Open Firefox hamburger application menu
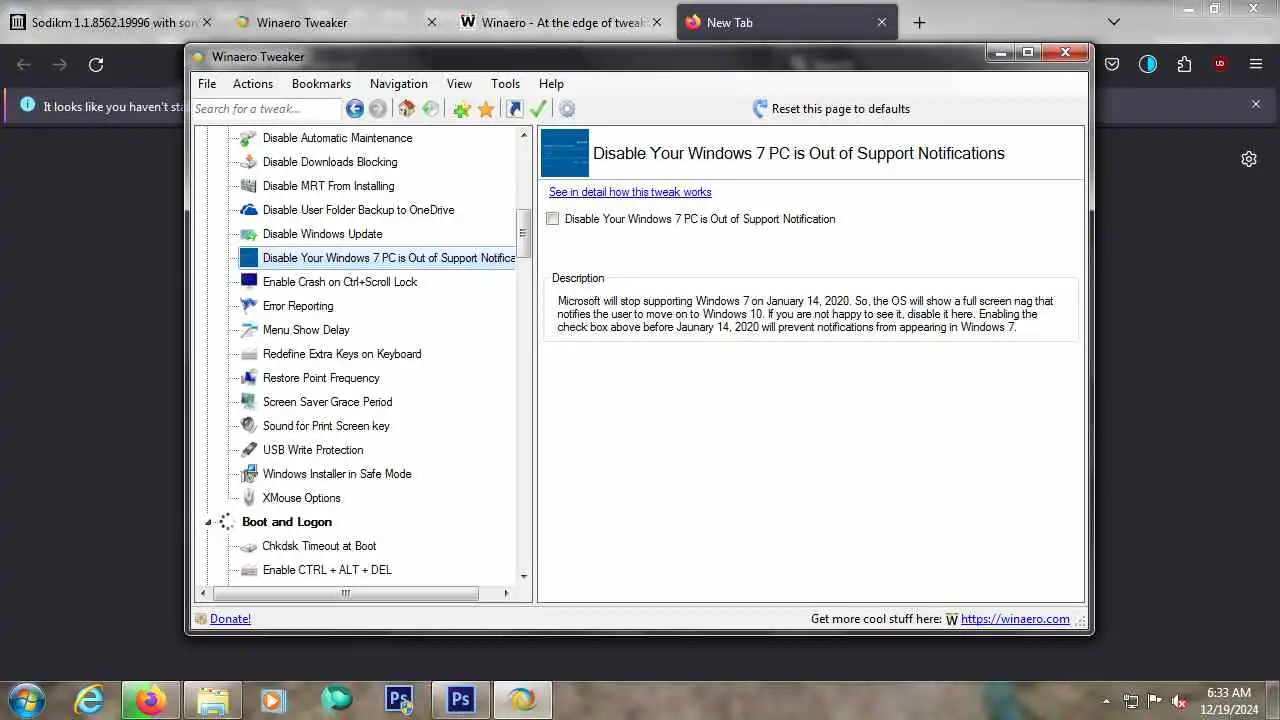This screenshot has width=1280, height=720. 1256,65
